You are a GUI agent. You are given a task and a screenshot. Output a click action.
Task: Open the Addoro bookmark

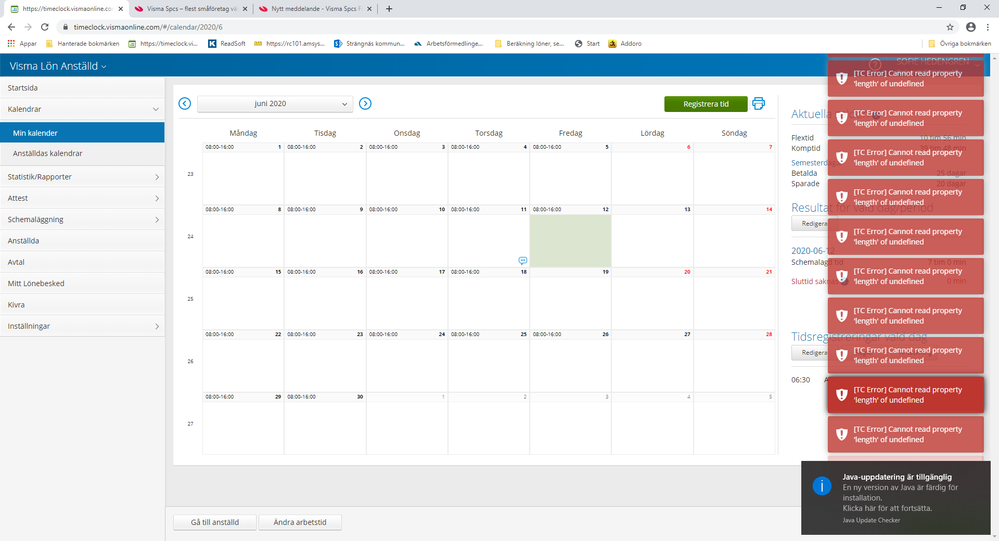point(625,43)
